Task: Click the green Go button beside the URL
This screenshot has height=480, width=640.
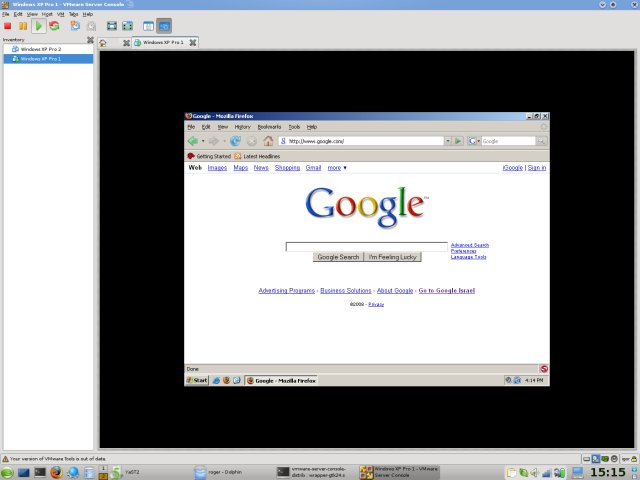Action: 458,141
